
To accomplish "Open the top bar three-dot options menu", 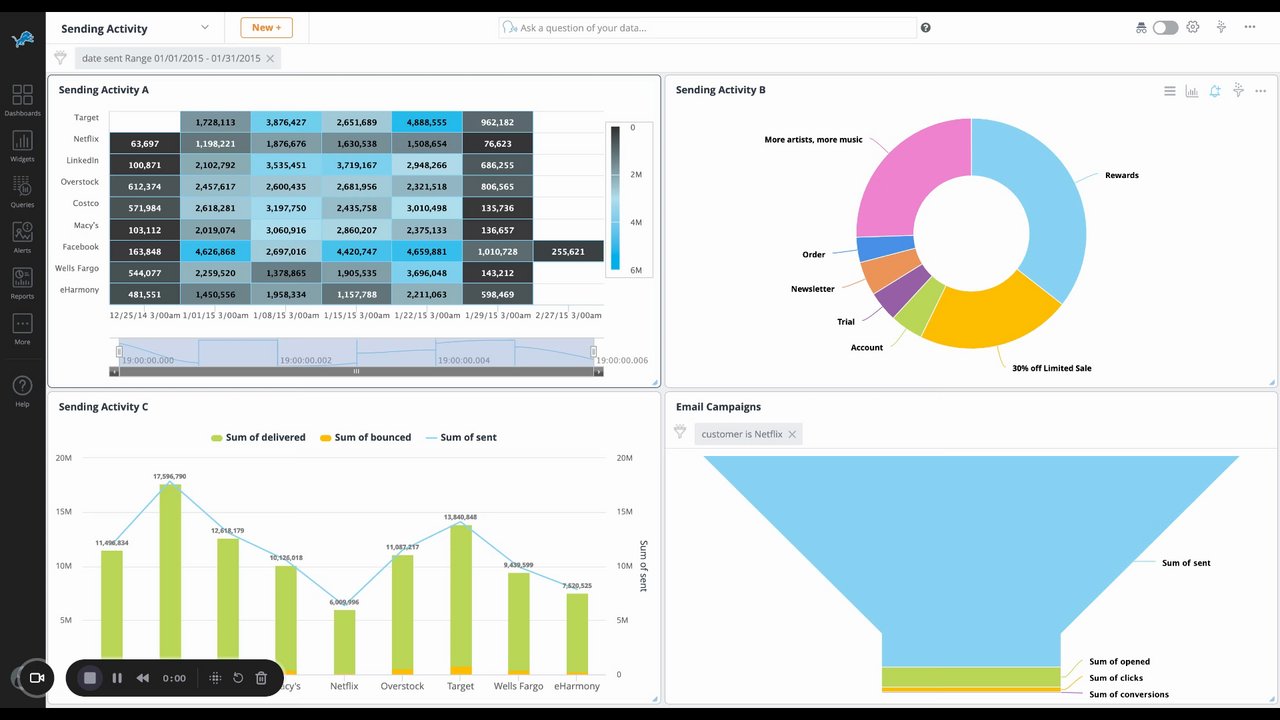I will (x=1250, y=27).
